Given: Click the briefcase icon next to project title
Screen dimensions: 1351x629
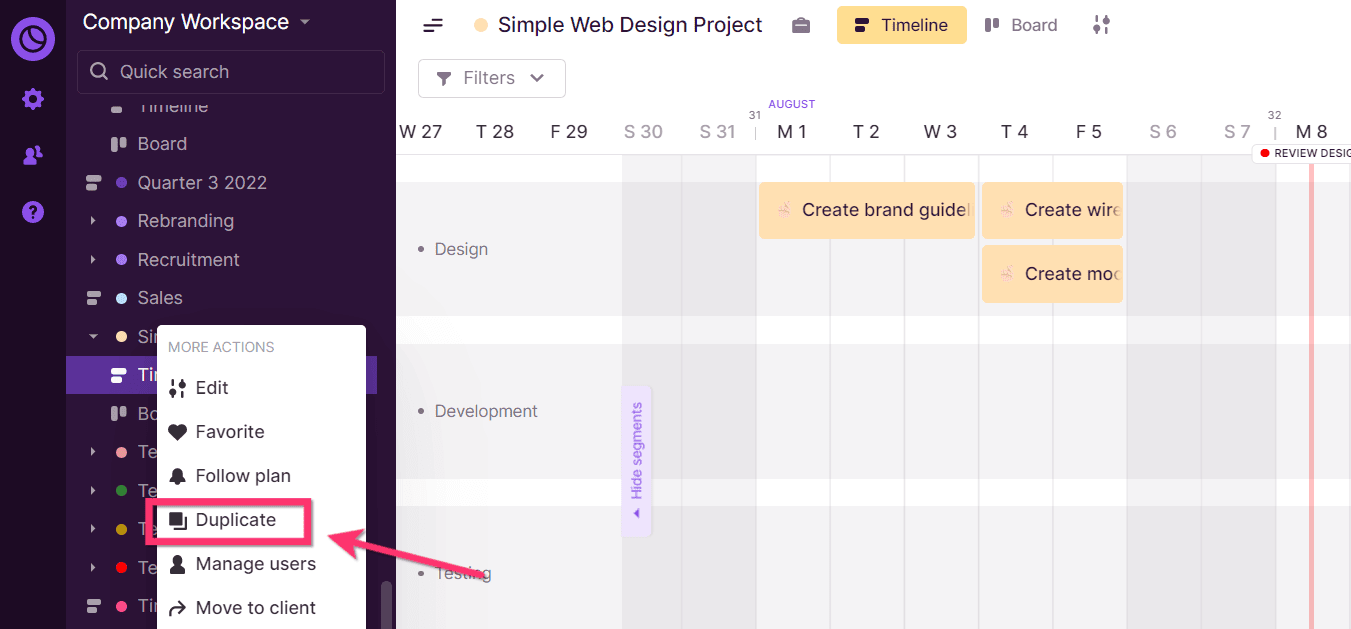Looking at the screenshot, I should [801, 24].
